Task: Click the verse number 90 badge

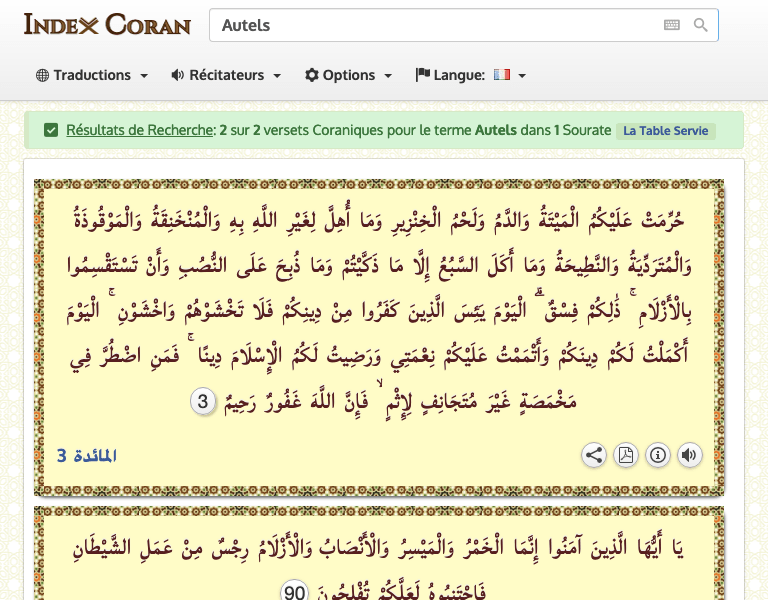Action: 294,590
